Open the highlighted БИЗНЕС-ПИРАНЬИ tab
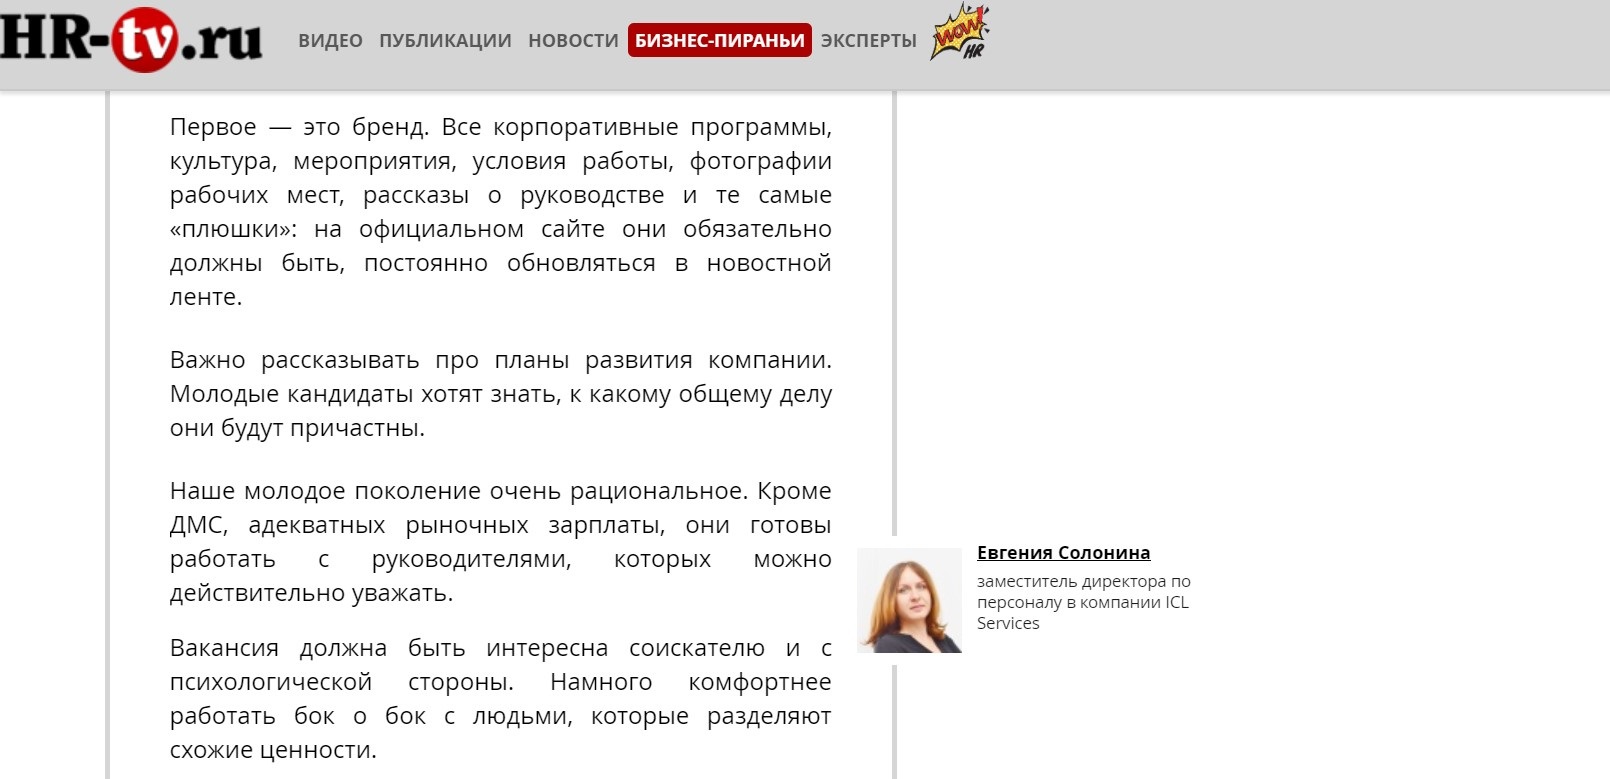Image resolution: width=1610 pixels, height=779 pixels. (719, 41)
